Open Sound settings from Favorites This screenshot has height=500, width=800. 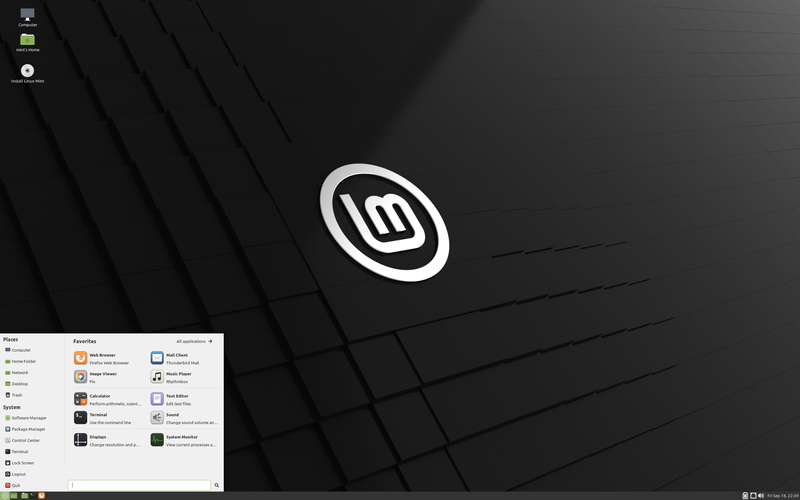[184, 418]
